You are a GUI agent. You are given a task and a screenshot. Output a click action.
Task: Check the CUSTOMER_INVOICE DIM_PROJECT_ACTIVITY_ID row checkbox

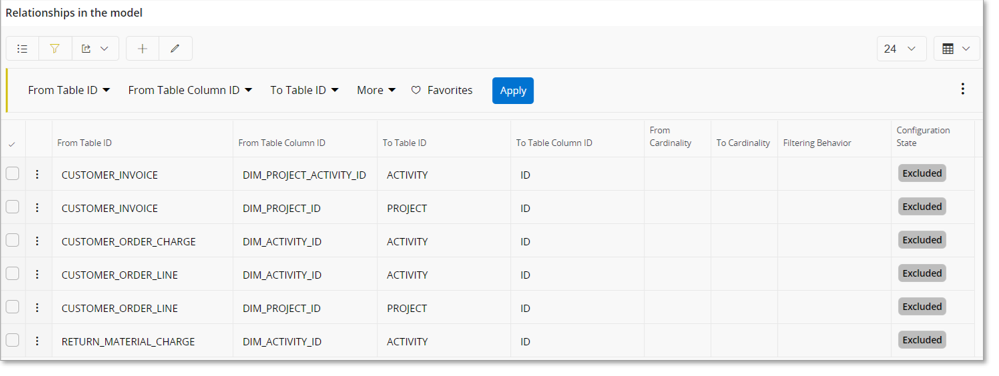tap(13, 173)
